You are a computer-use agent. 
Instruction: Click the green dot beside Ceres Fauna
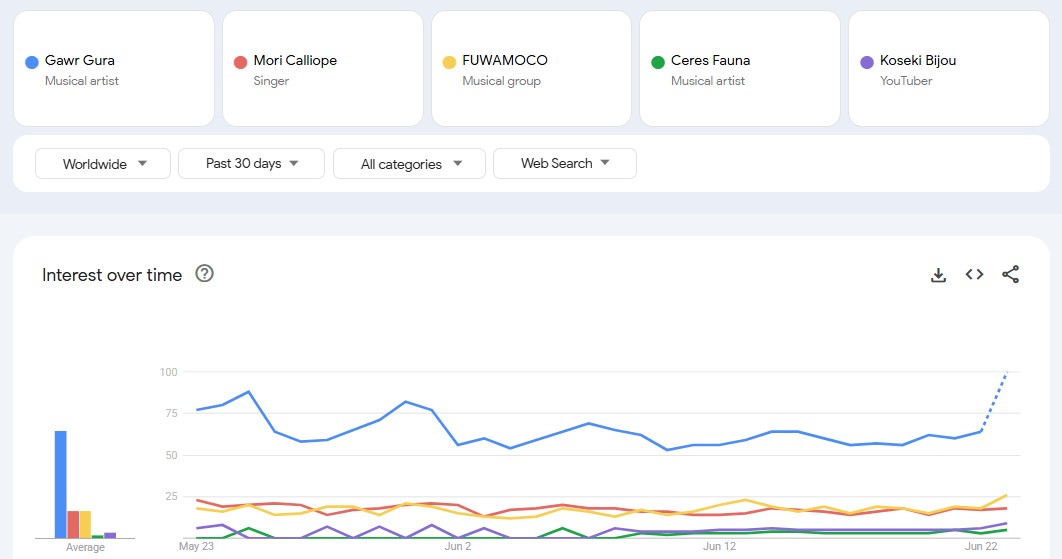tap(658, 63)
